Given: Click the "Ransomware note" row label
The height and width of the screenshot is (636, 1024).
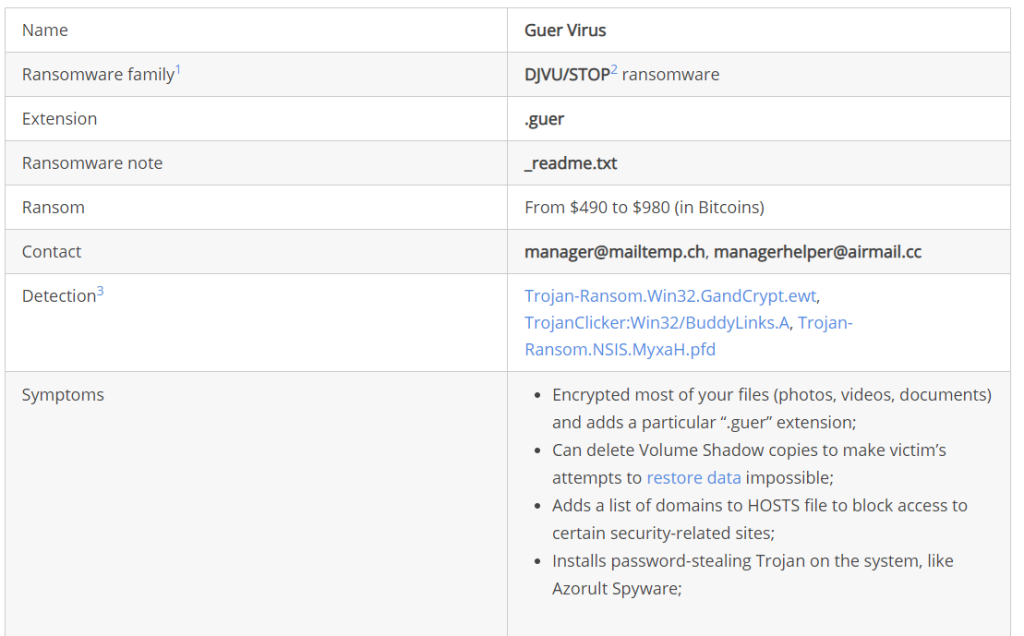Looking at the screenshot, I should [92, 163].
